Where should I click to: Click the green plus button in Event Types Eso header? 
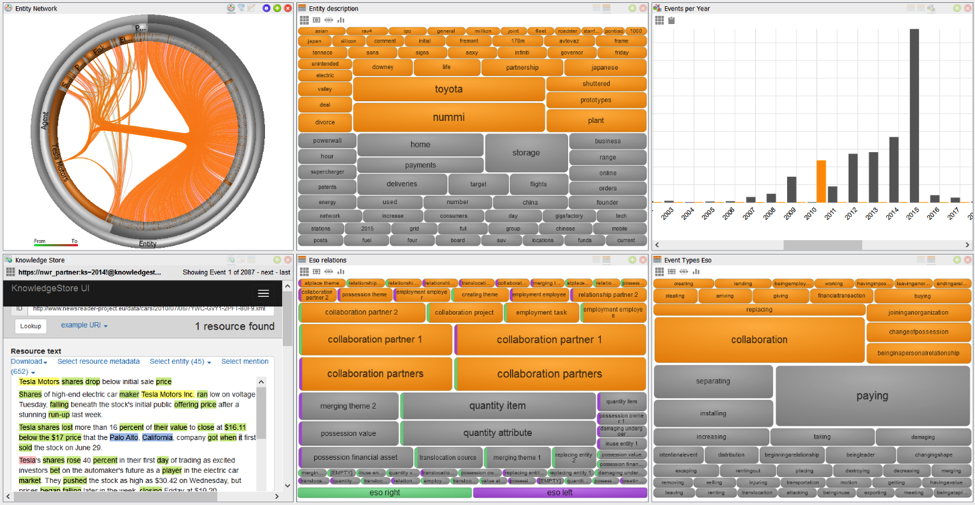(x=956, y=259)
